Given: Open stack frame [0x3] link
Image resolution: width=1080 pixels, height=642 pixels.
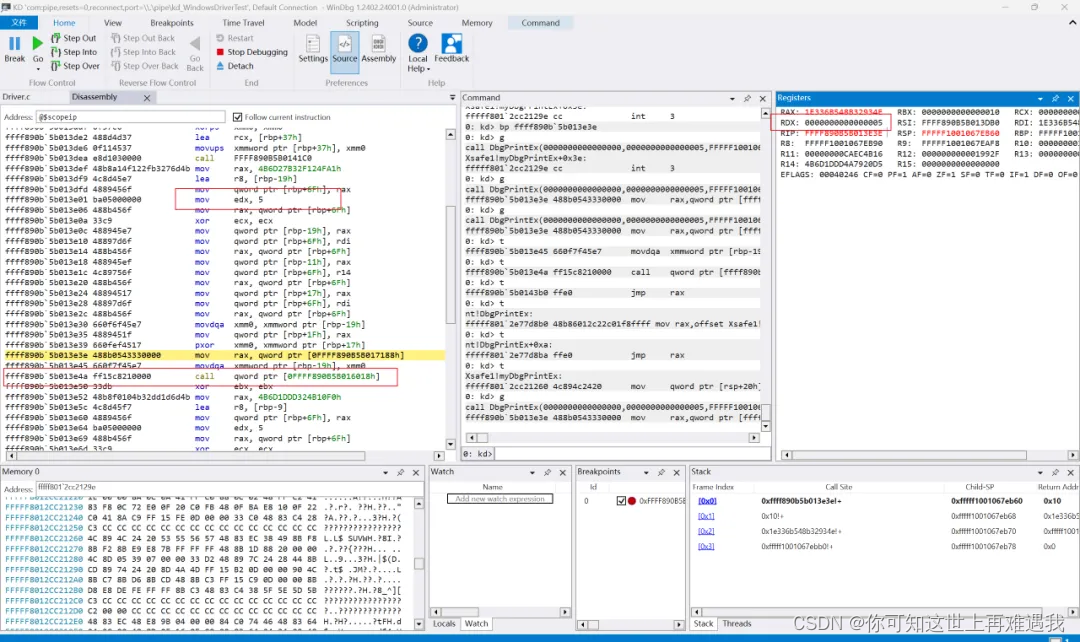Looking at the screenshot, I should pos(706,546).
